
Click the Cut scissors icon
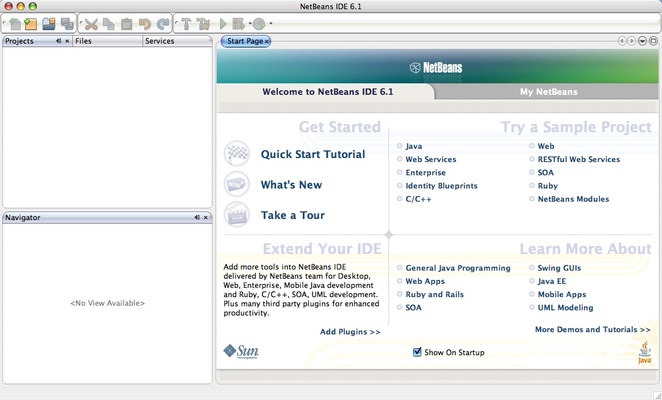coord(91,24)
